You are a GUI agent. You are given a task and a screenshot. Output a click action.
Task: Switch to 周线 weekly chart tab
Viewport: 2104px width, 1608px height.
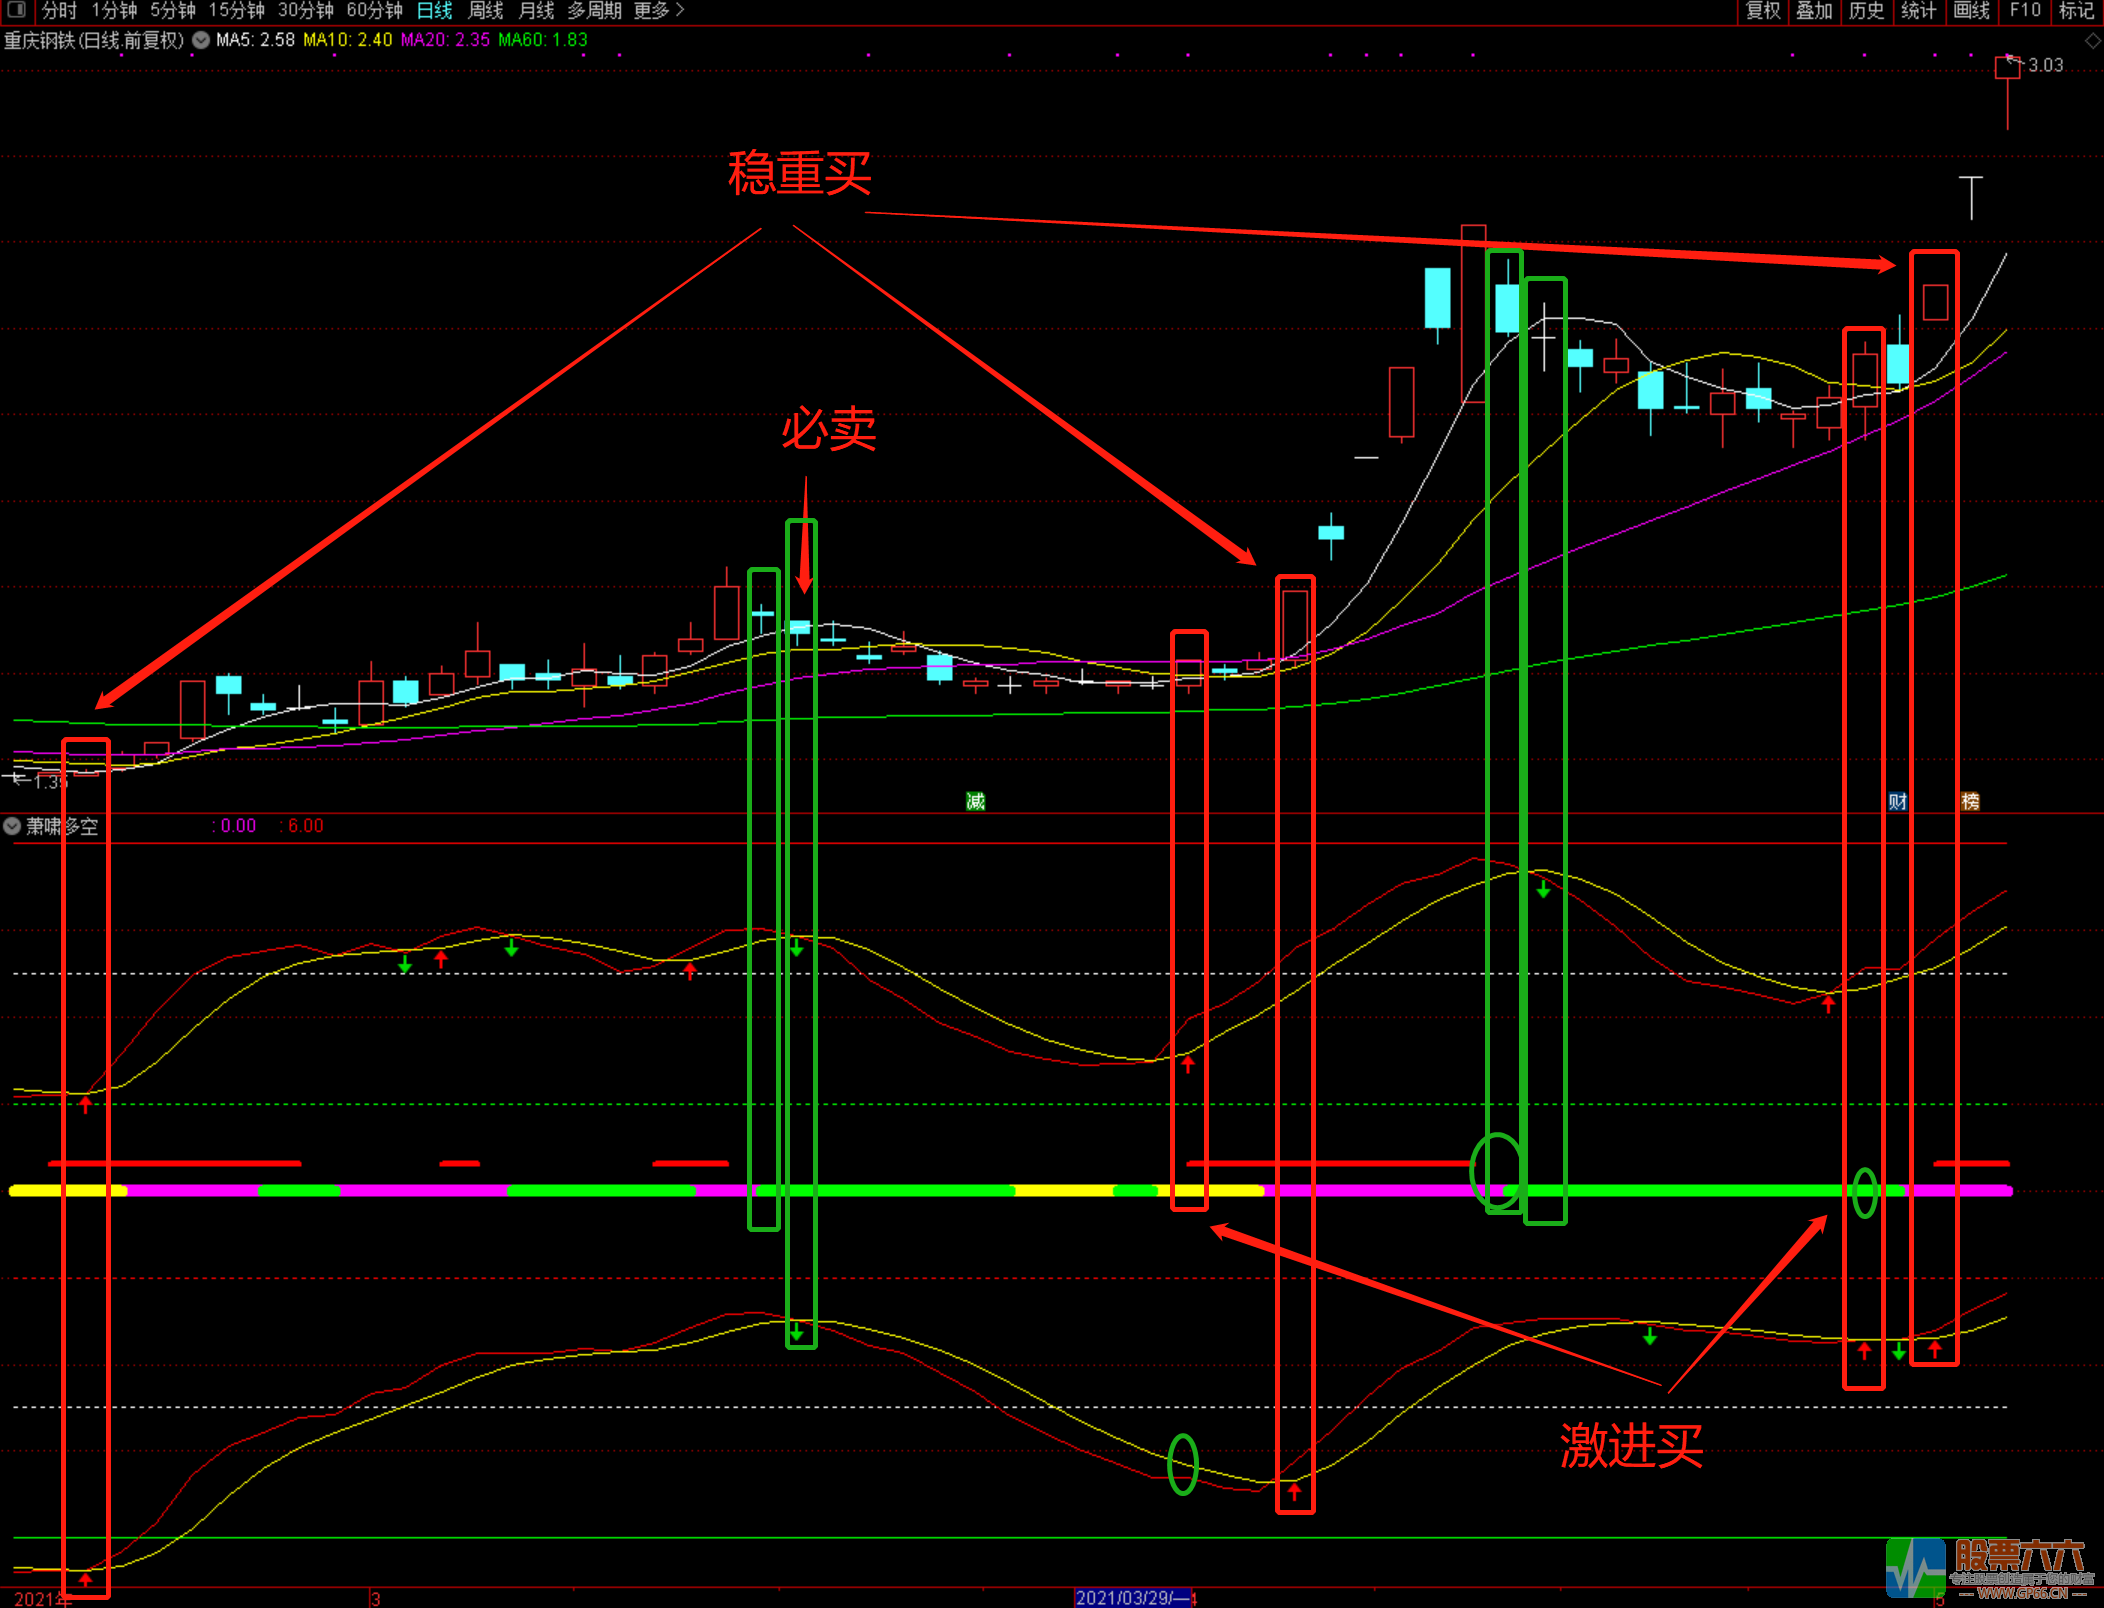click(486, 11)
